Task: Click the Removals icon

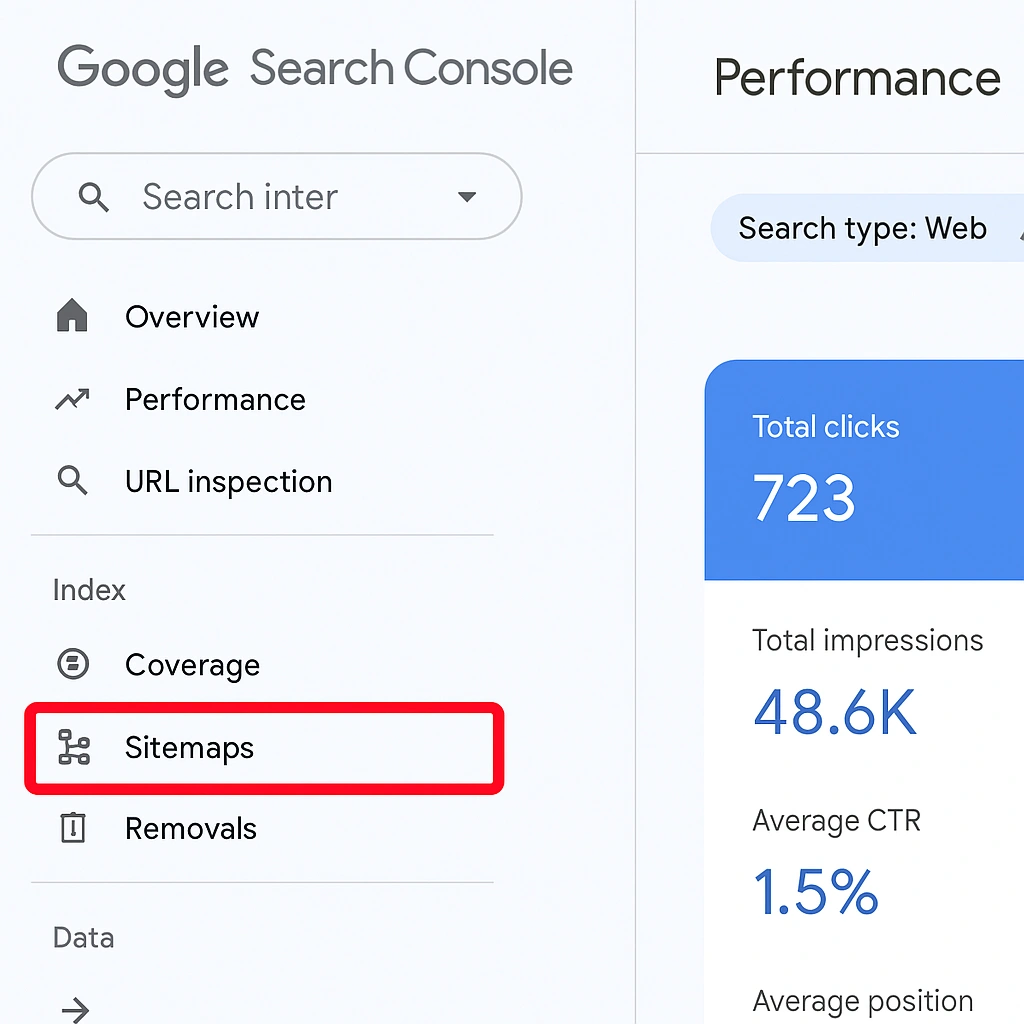Action: 73,828
